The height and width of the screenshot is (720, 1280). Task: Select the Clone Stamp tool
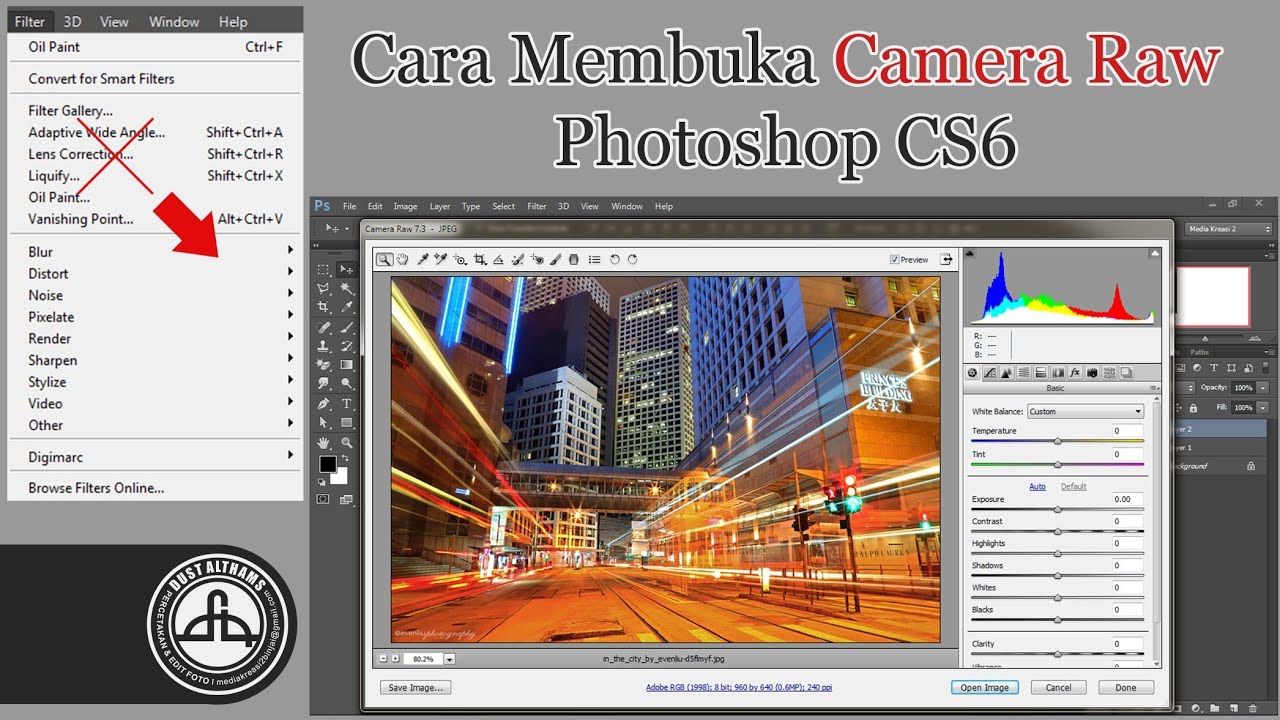tap(324, 346)
